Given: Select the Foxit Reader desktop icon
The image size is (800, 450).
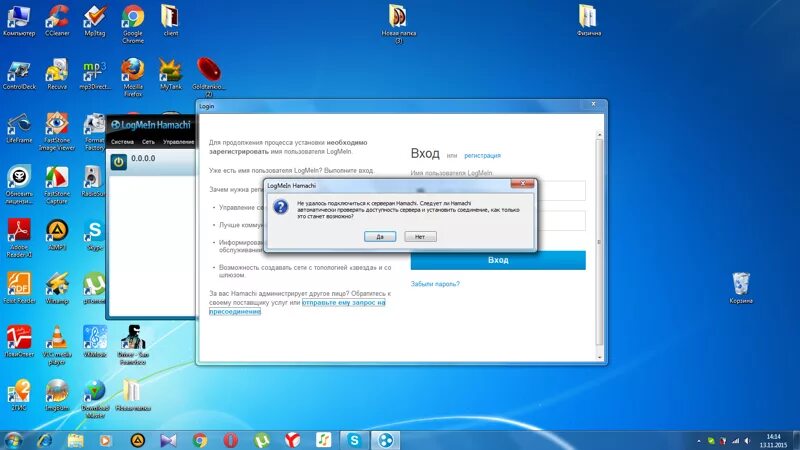Looking at the screenshot, I should [x=19, y=288].
